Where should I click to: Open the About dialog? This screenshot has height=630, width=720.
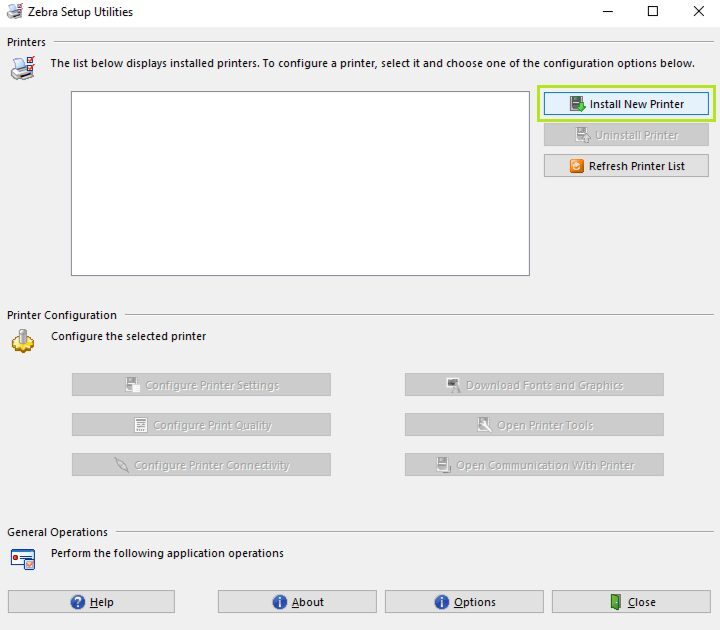[297, 602]
